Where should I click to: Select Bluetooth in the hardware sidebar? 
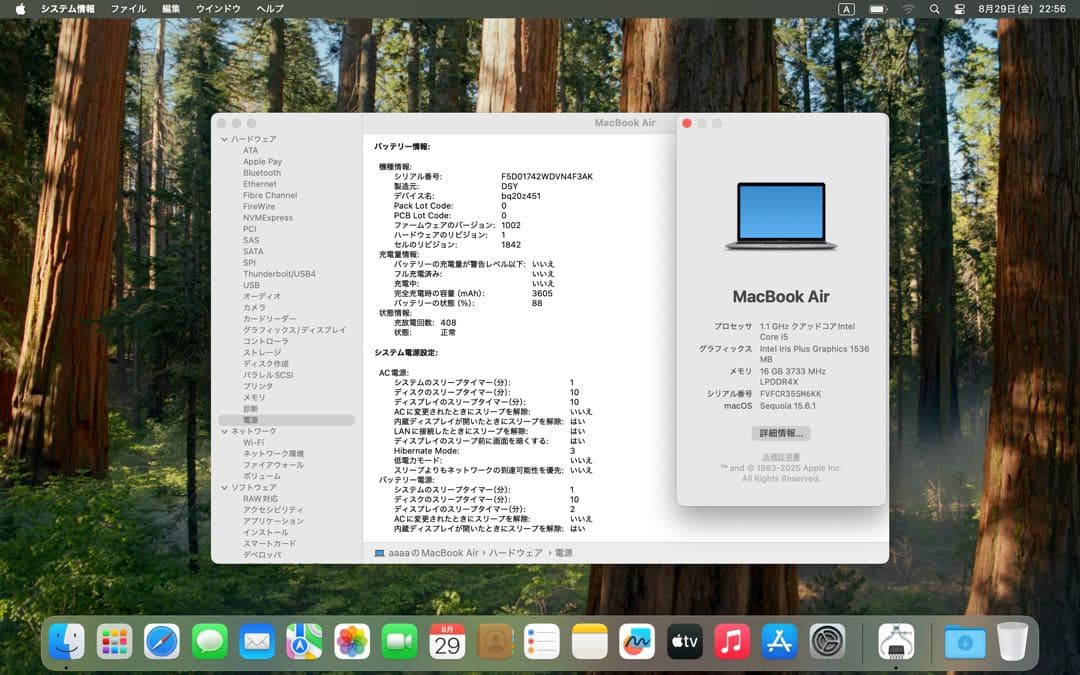coord(263,172)
